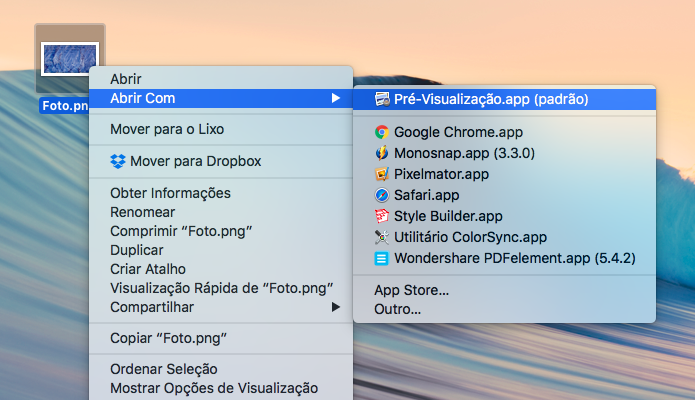Click the Utilitário ColorSync icon
Image resolution: width=695 pixels, height=400 pixels.
tap(382, 237)
